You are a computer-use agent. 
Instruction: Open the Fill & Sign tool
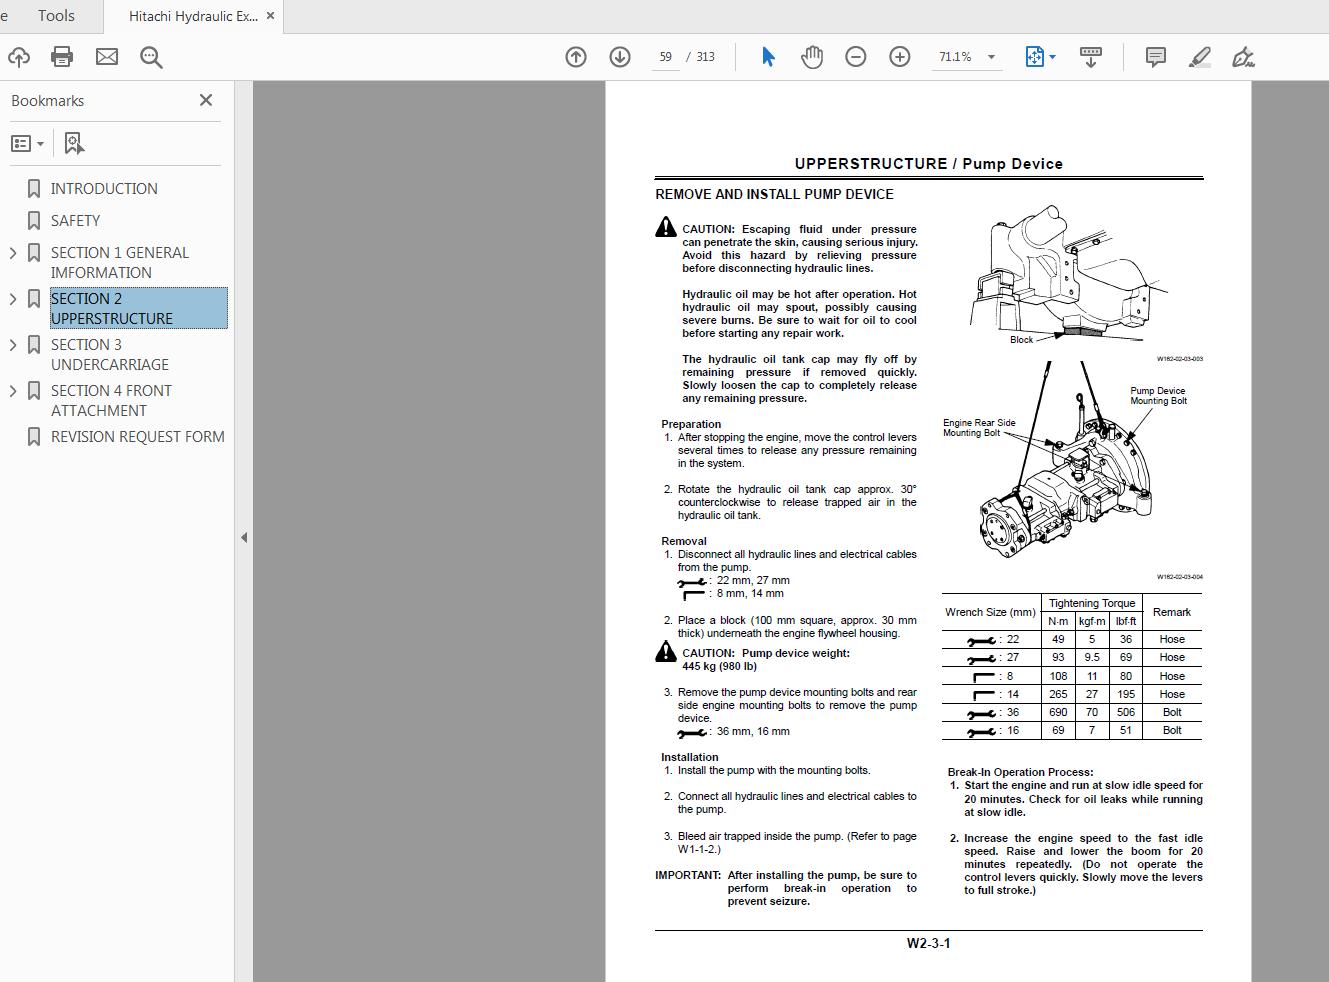1243,57
